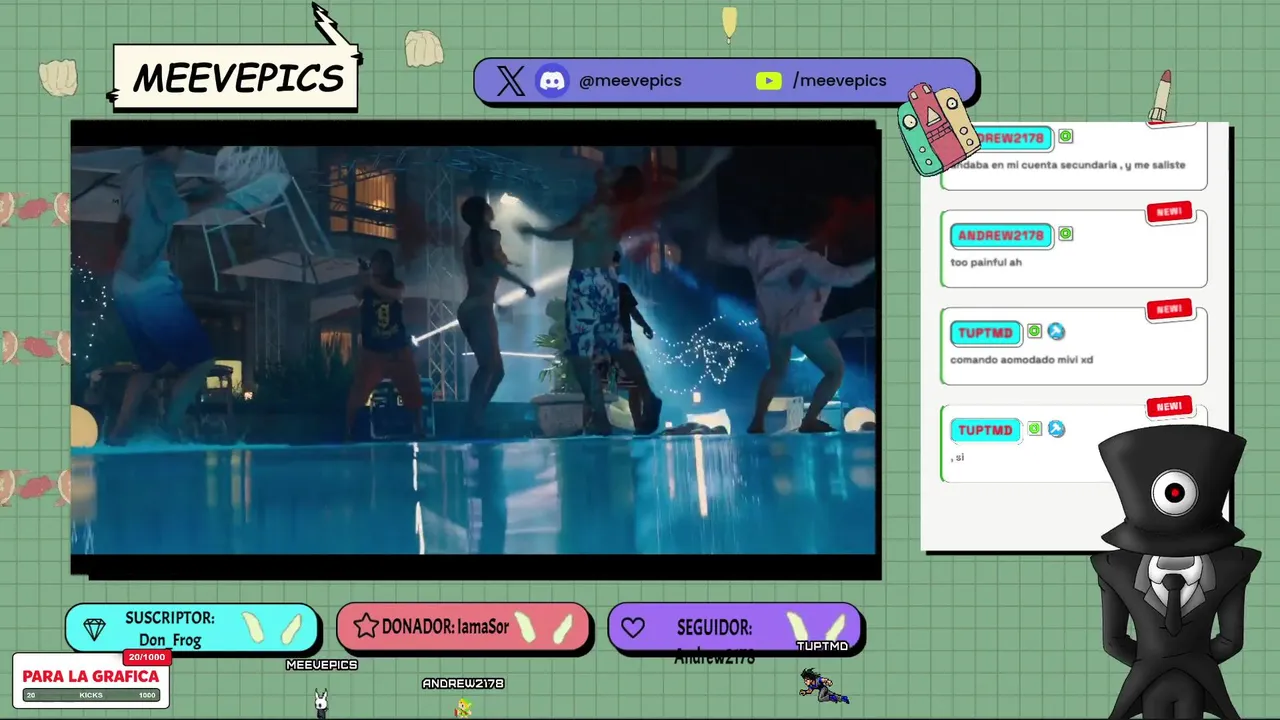Click blue hammer badge in 'comando aomodado' message
The image size is (1280, 720).
coord(1056,331)
